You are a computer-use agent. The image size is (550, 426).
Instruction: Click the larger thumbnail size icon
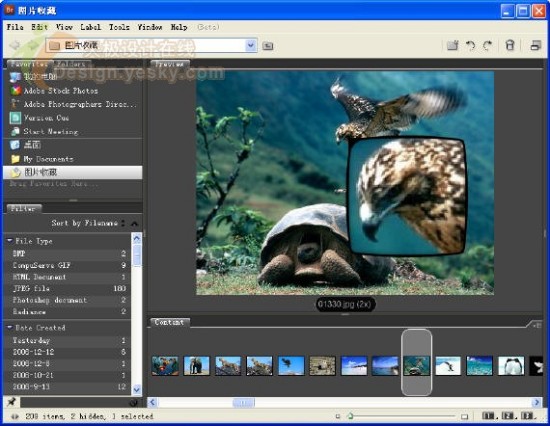464,417
